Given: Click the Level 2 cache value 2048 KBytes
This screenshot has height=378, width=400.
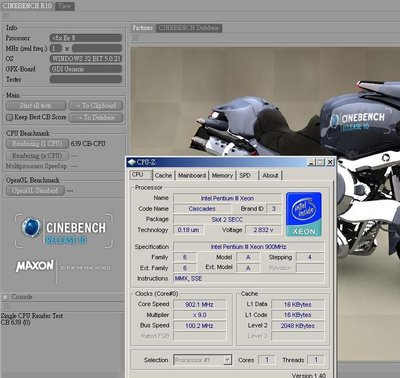Looking at the screenshot, I should [x=297, y=326].
